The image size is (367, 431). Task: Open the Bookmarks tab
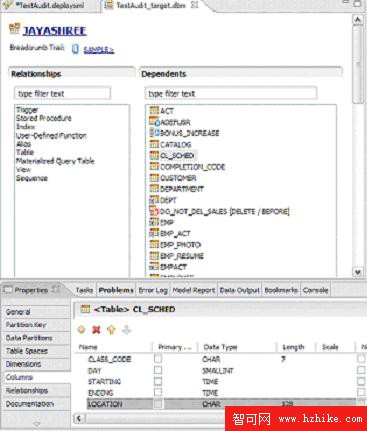coord(281,290)
